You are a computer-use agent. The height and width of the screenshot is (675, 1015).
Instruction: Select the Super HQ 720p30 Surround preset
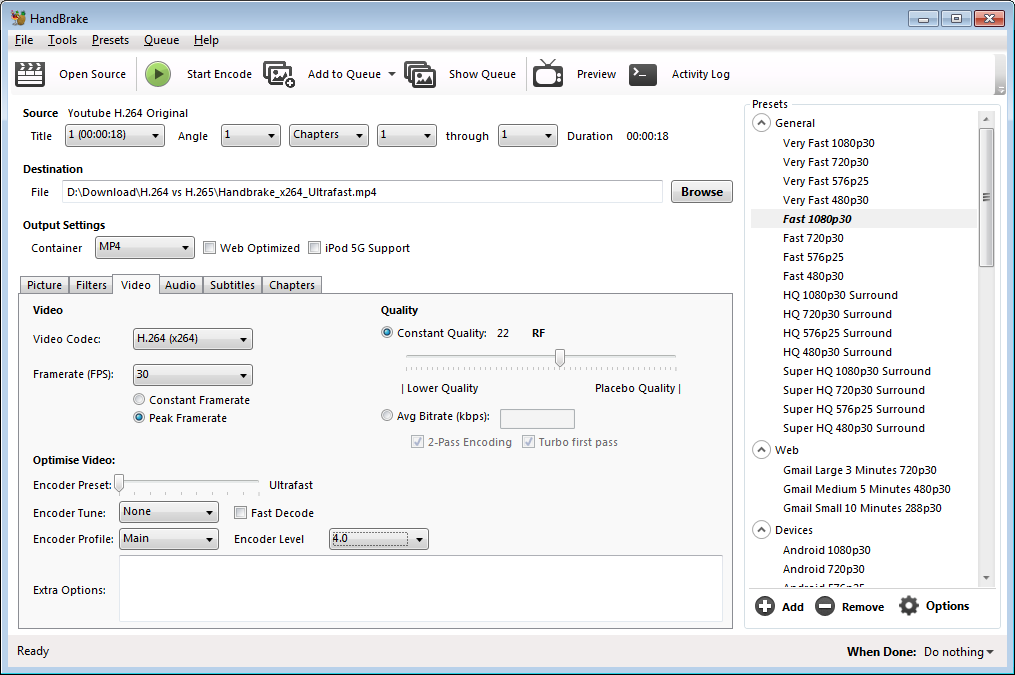(x=854, y=390)
